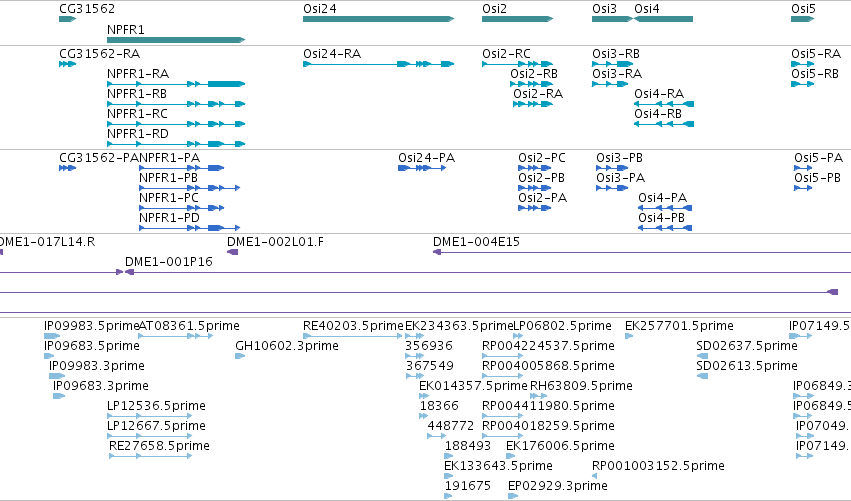Select the DME1-017L14.R clone label

48,242
